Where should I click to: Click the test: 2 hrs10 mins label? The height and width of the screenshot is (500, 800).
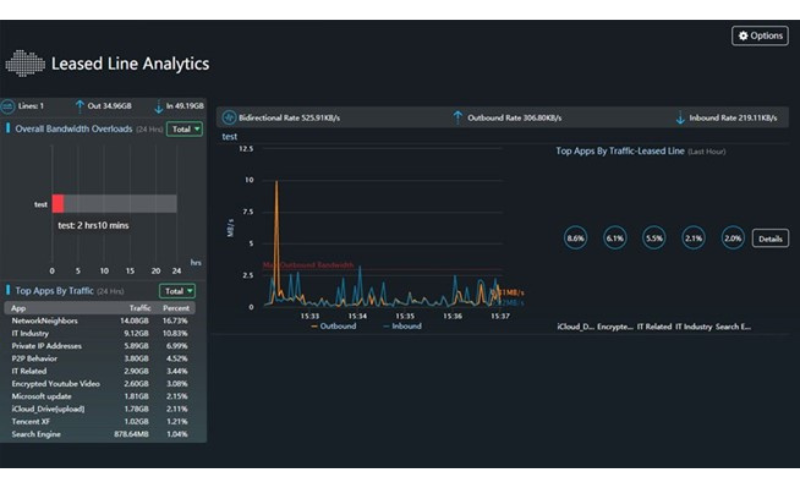(93, 226)
